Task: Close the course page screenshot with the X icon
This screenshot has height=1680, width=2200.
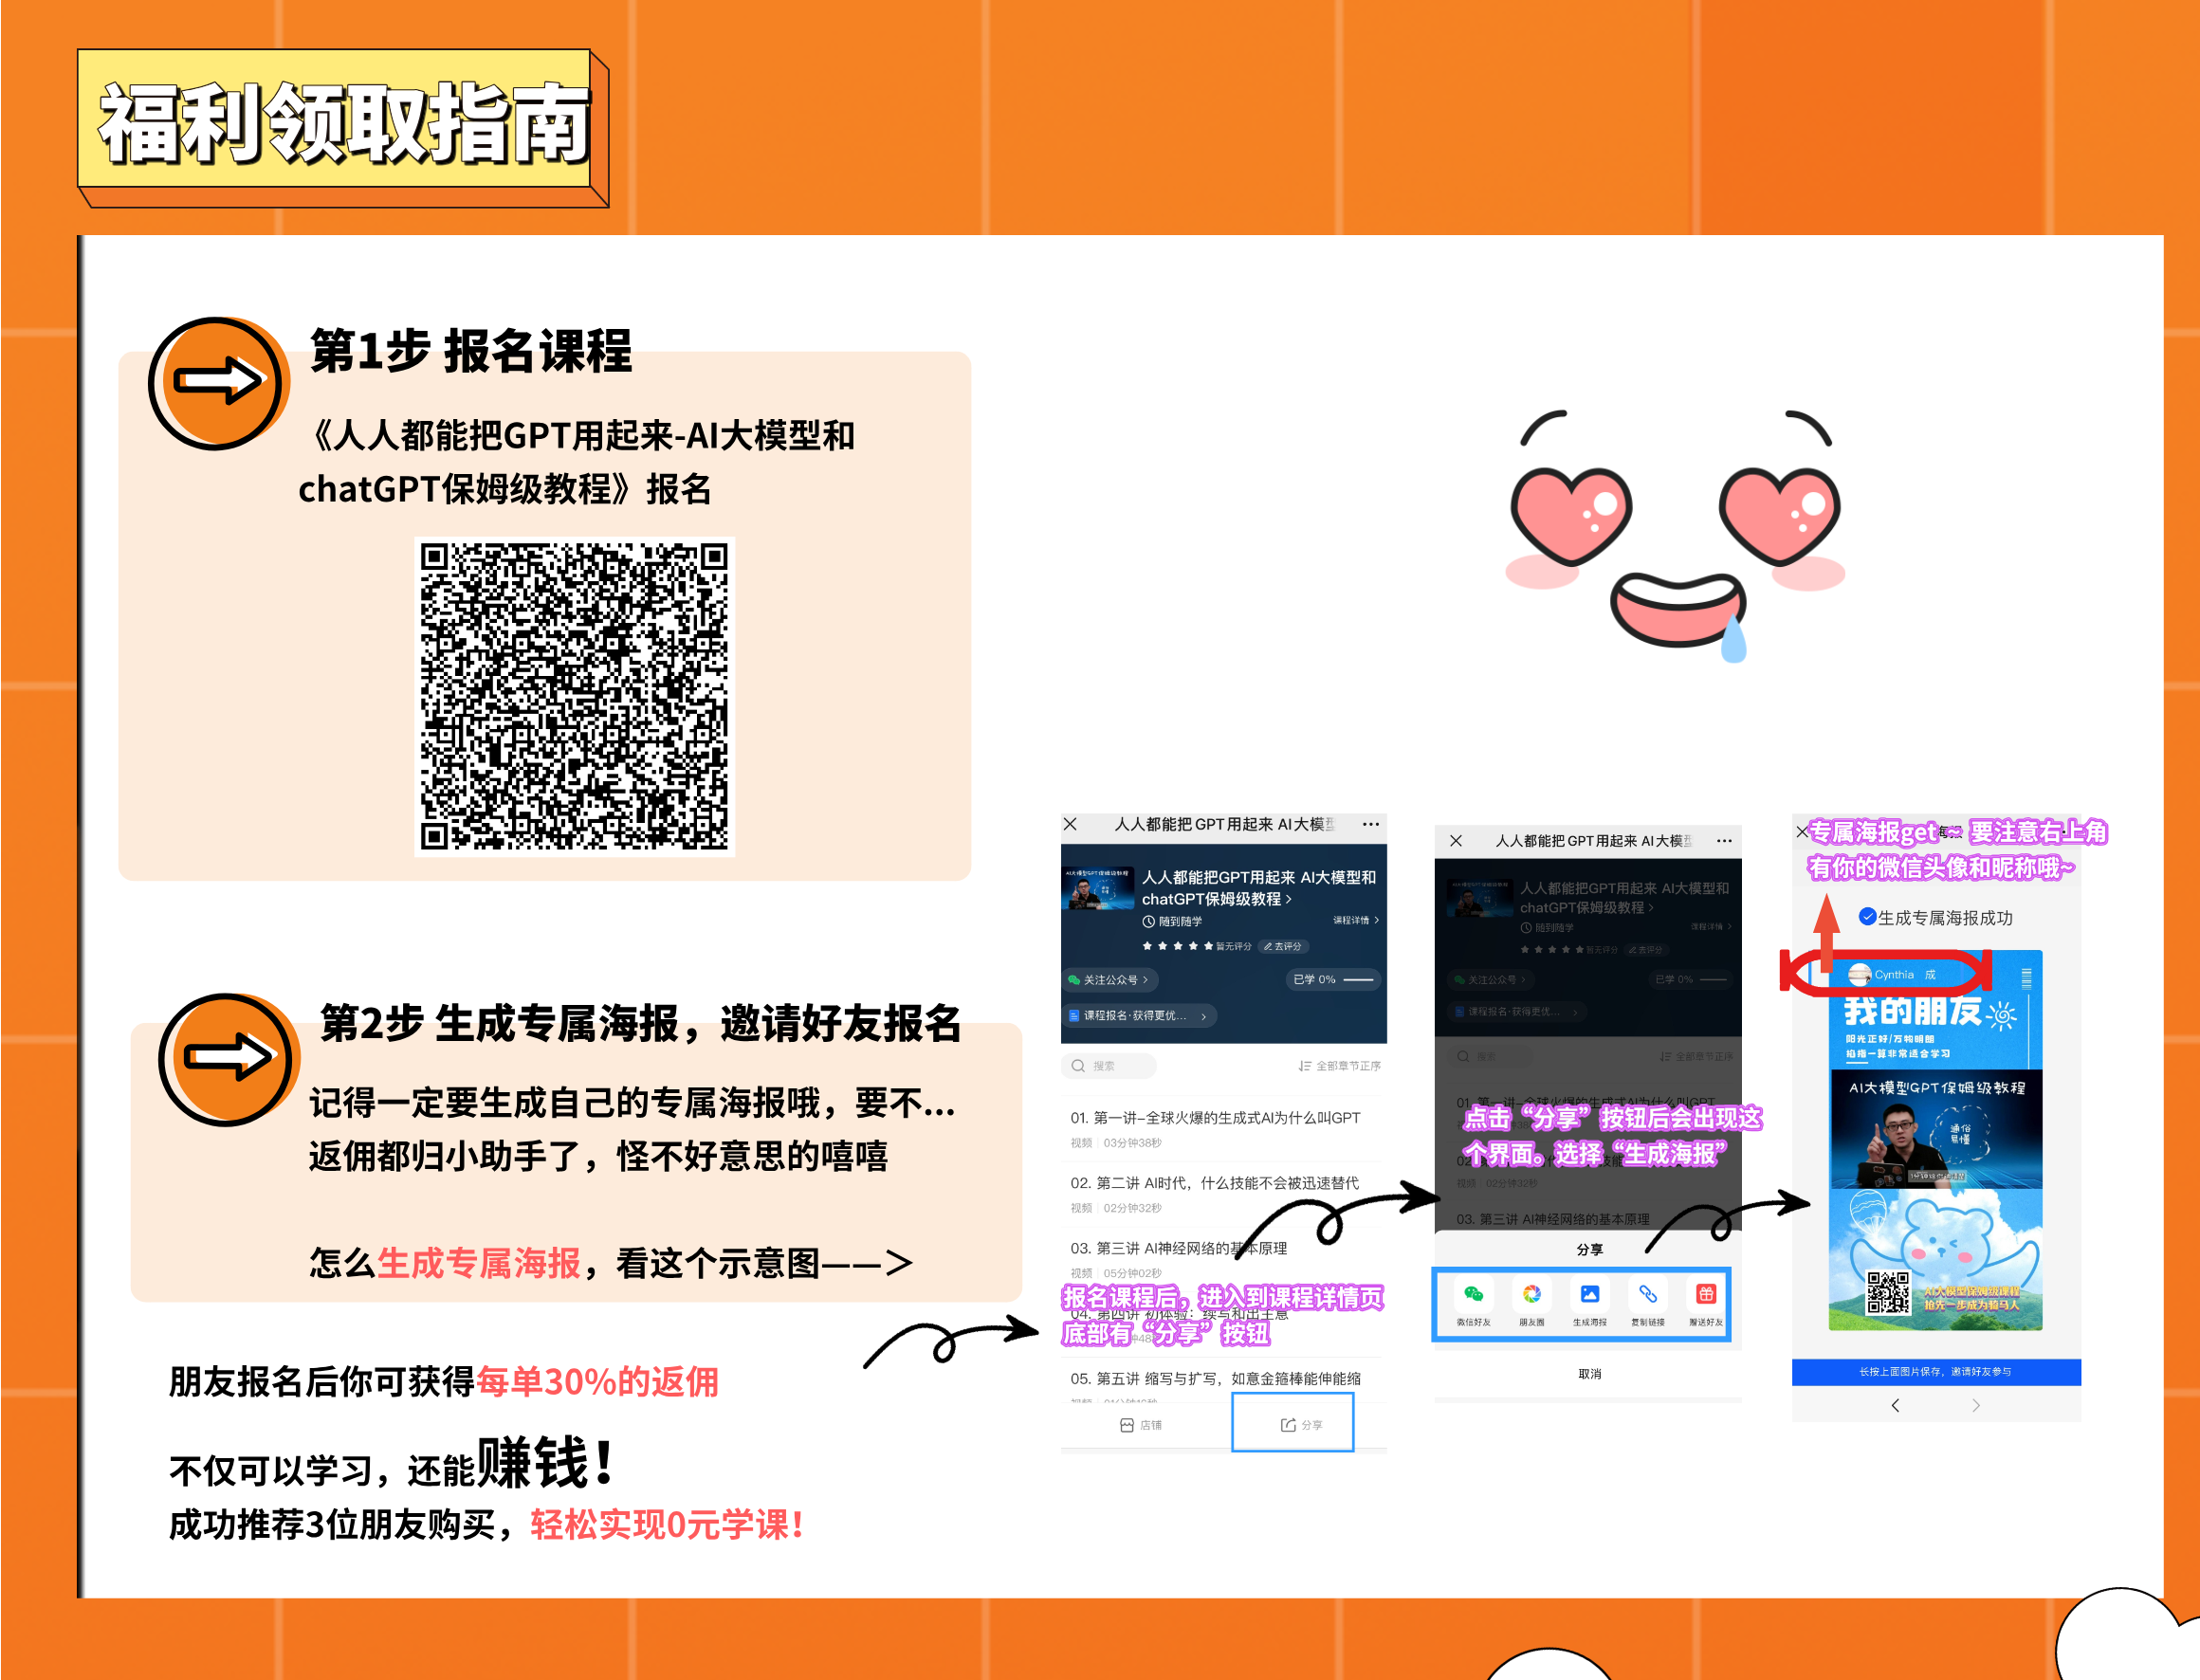Action: point(1070,824)
